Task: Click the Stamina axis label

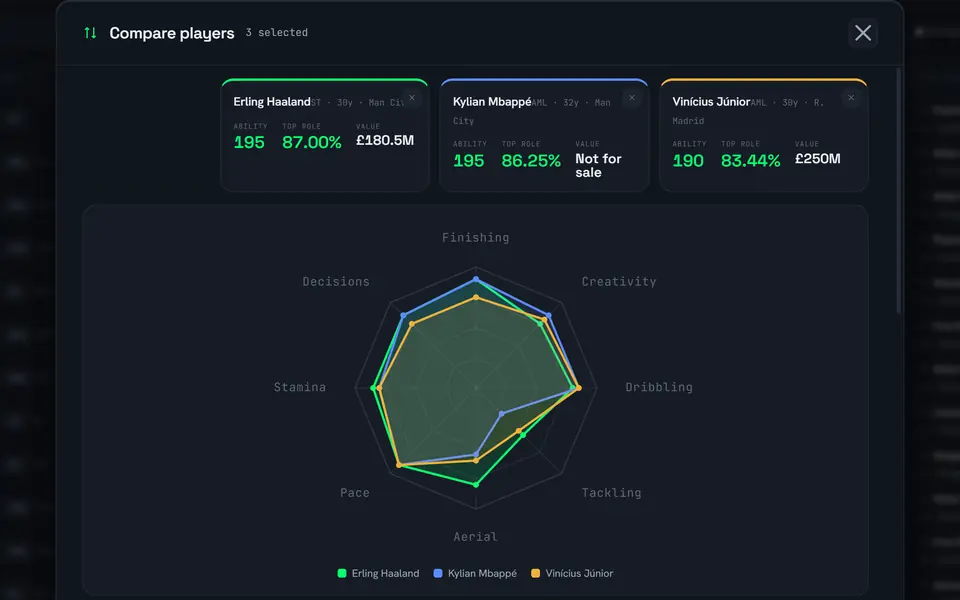Action: click(299, 387)
